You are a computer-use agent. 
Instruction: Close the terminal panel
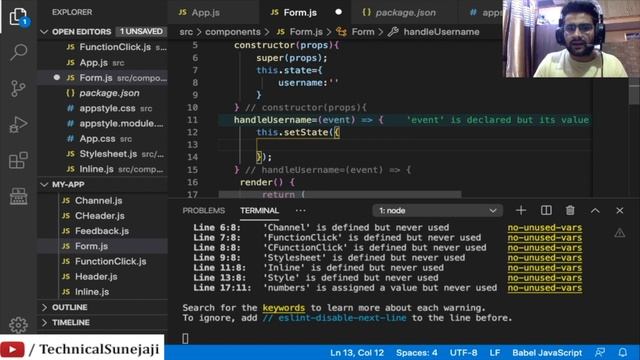coord(620,211)
